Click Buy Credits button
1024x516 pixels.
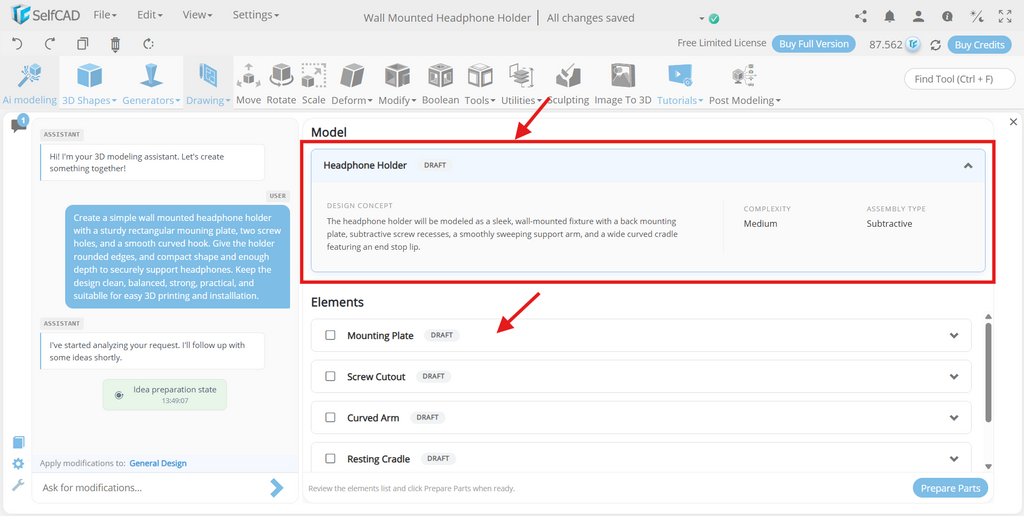tap(980, 44)
